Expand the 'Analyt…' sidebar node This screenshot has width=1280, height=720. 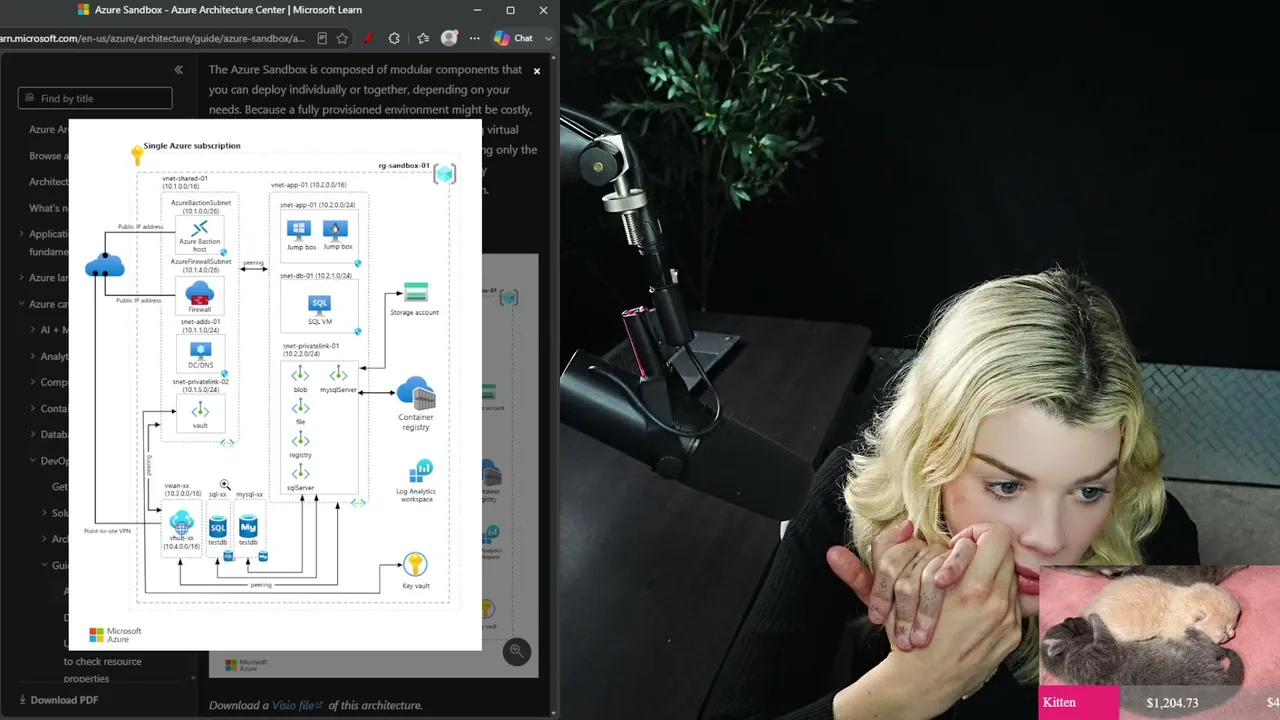click(x=33, y=356)
